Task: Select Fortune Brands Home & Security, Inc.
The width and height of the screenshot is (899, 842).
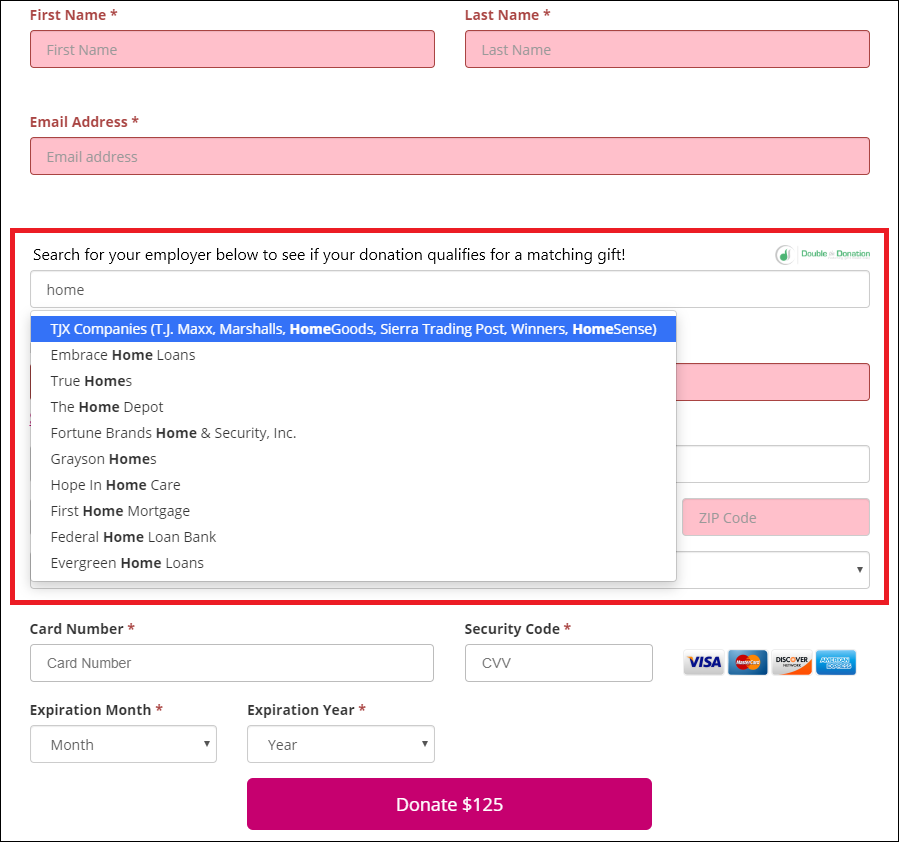Action: [x=353, y=433]
